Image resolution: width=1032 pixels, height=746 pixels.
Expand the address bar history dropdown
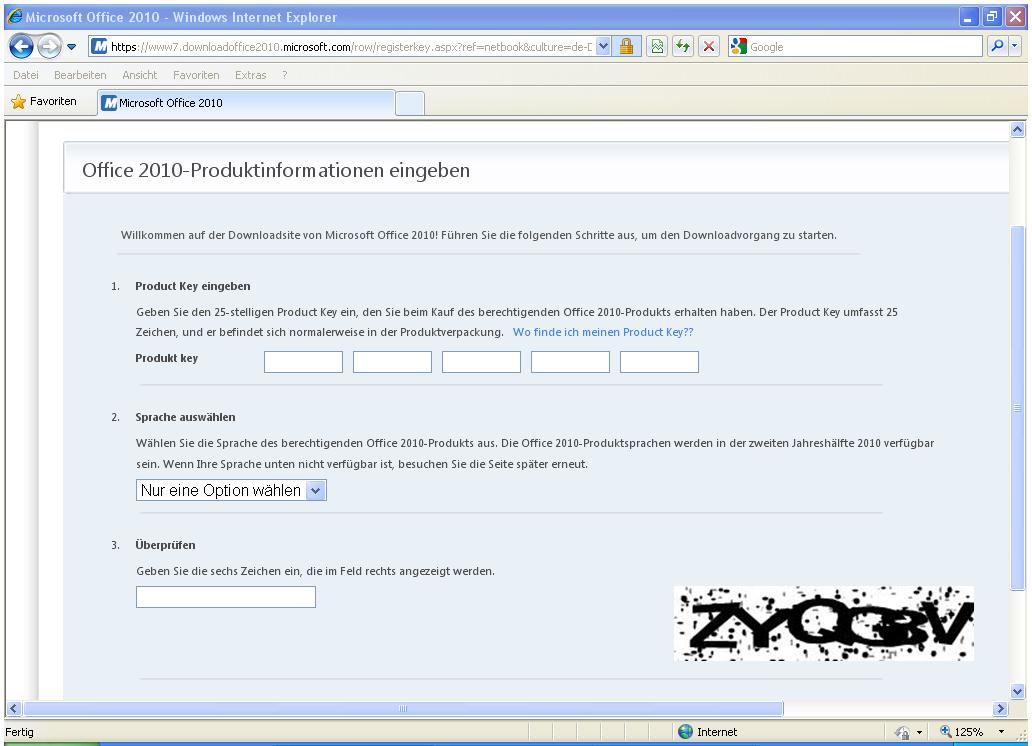pyautogui.click(x=603, y=47)
